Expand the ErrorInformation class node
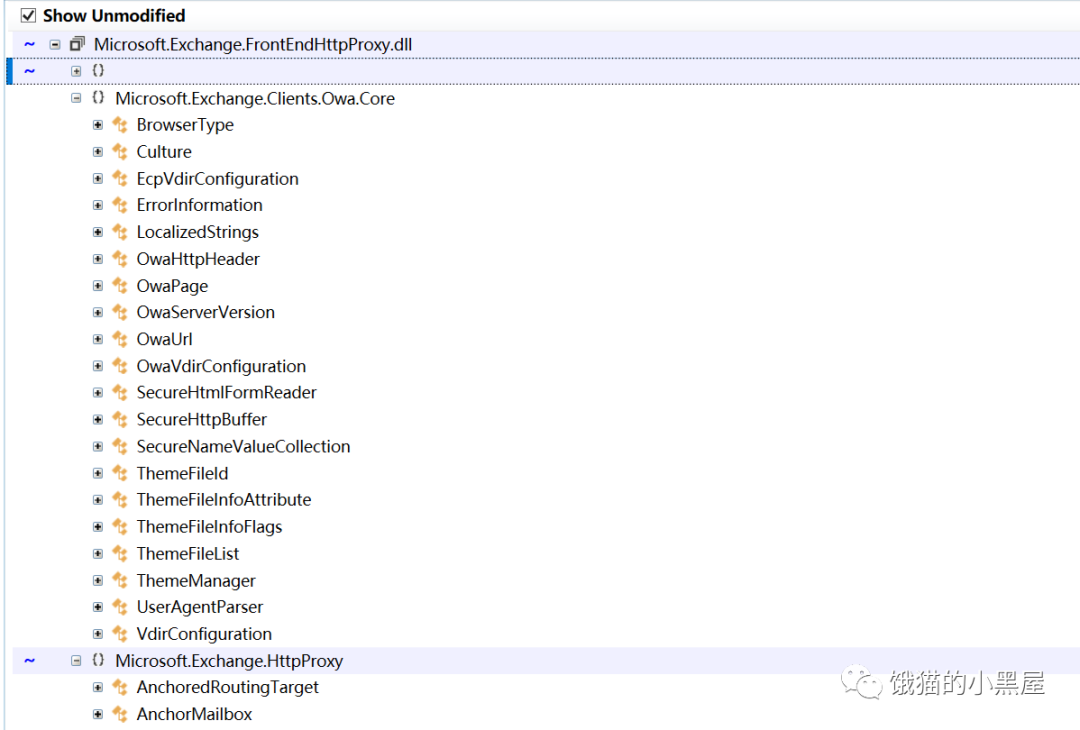This screenshot has width=1080, height=730. pyautogui.click(x=98, y=205)
